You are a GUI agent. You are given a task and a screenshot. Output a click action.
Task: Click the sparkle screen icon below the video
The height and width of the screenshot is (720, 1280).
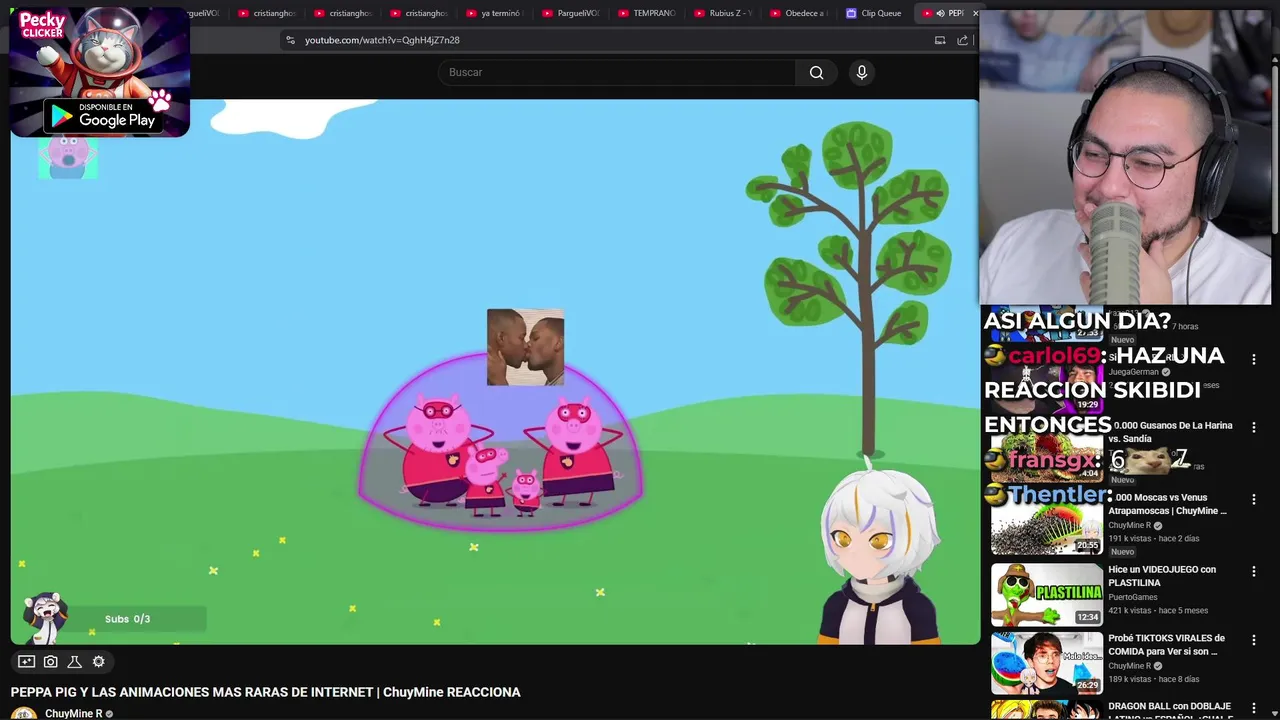[26, 661]
